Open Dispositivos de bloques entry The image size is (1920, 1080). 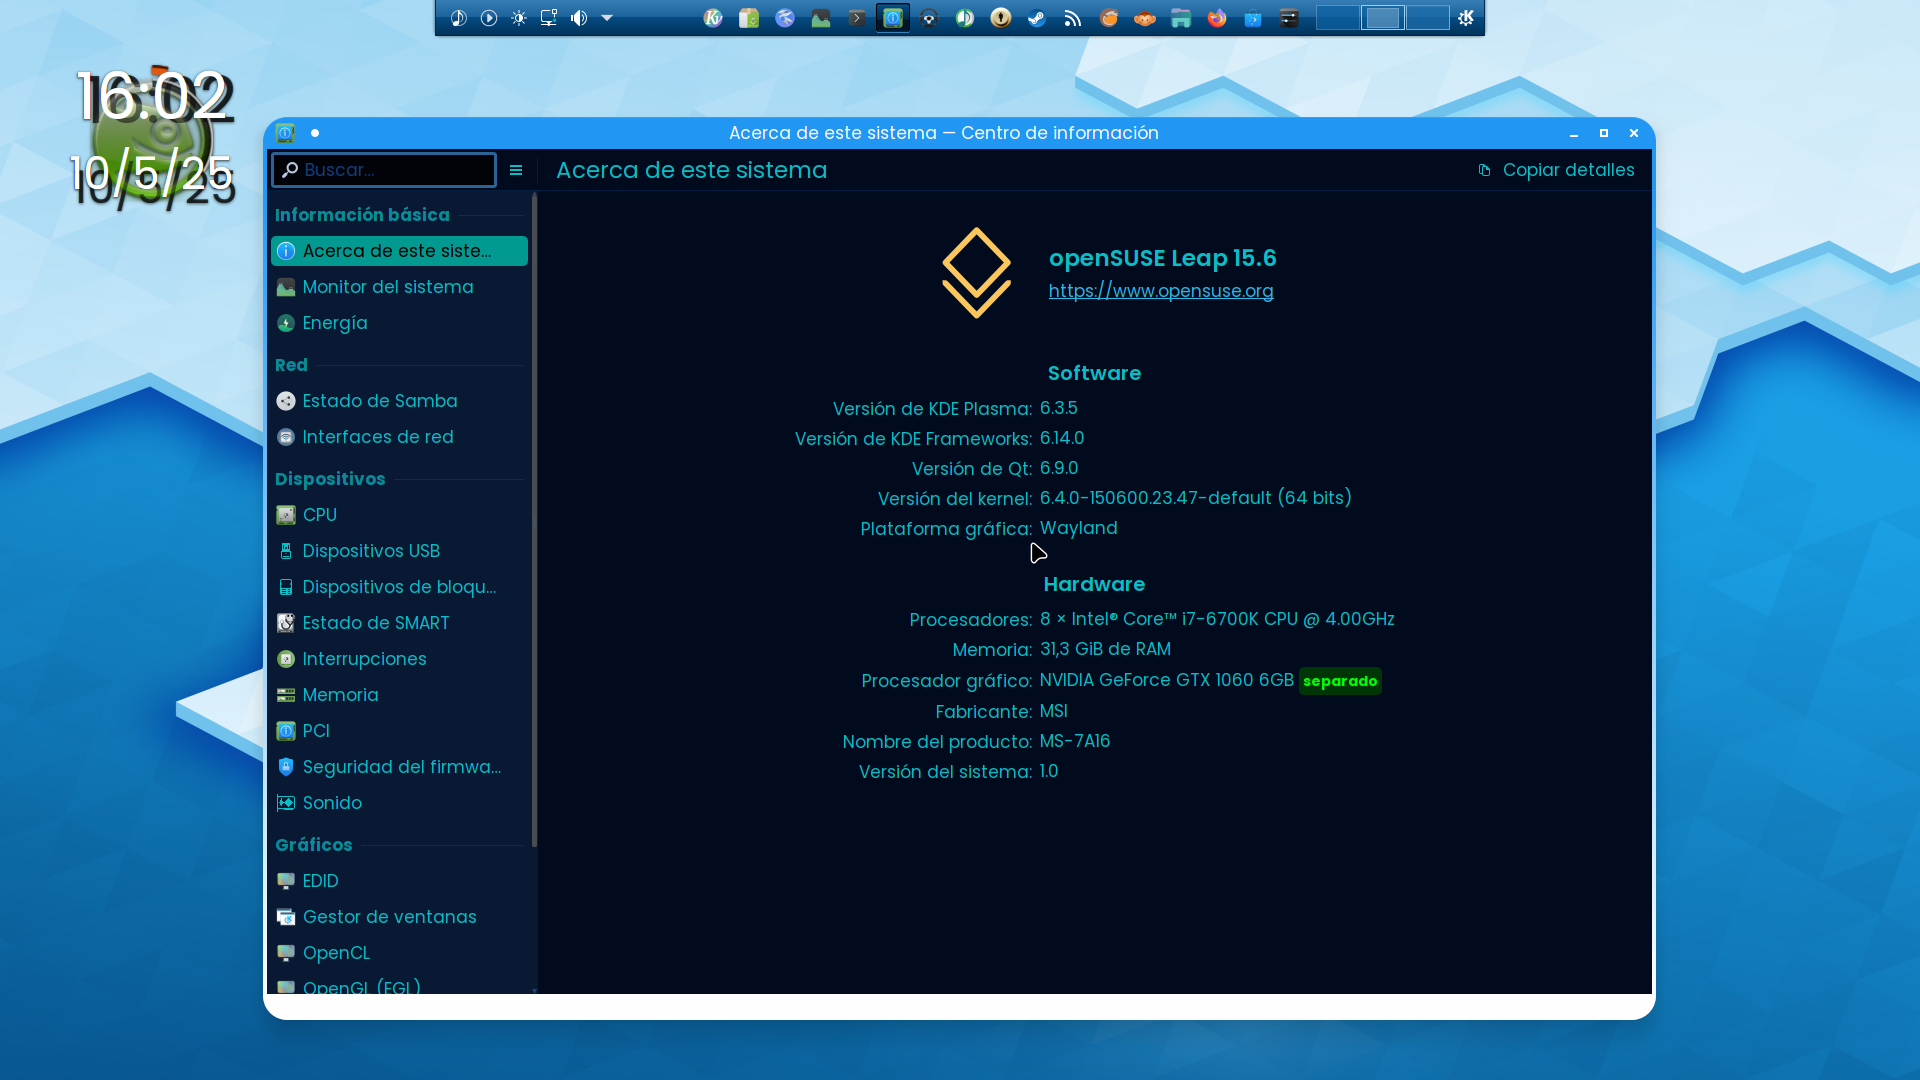[399, 587]
